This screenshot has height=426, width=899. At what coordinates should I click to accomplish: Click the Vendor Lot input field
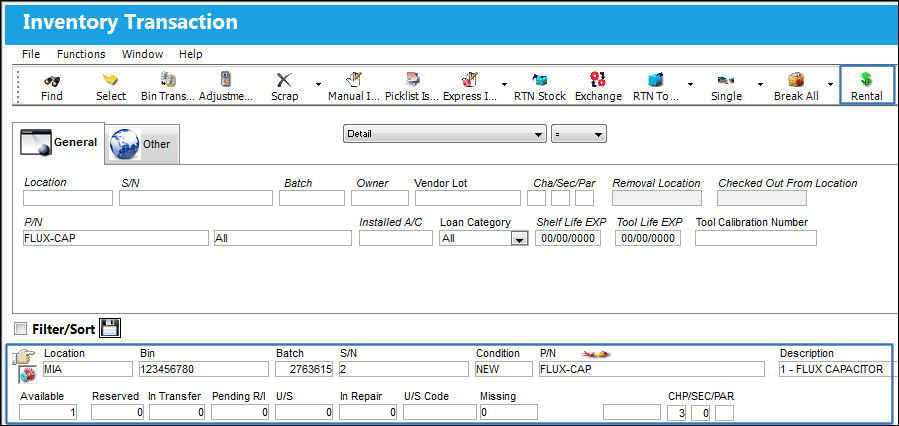tap(468, 198)
